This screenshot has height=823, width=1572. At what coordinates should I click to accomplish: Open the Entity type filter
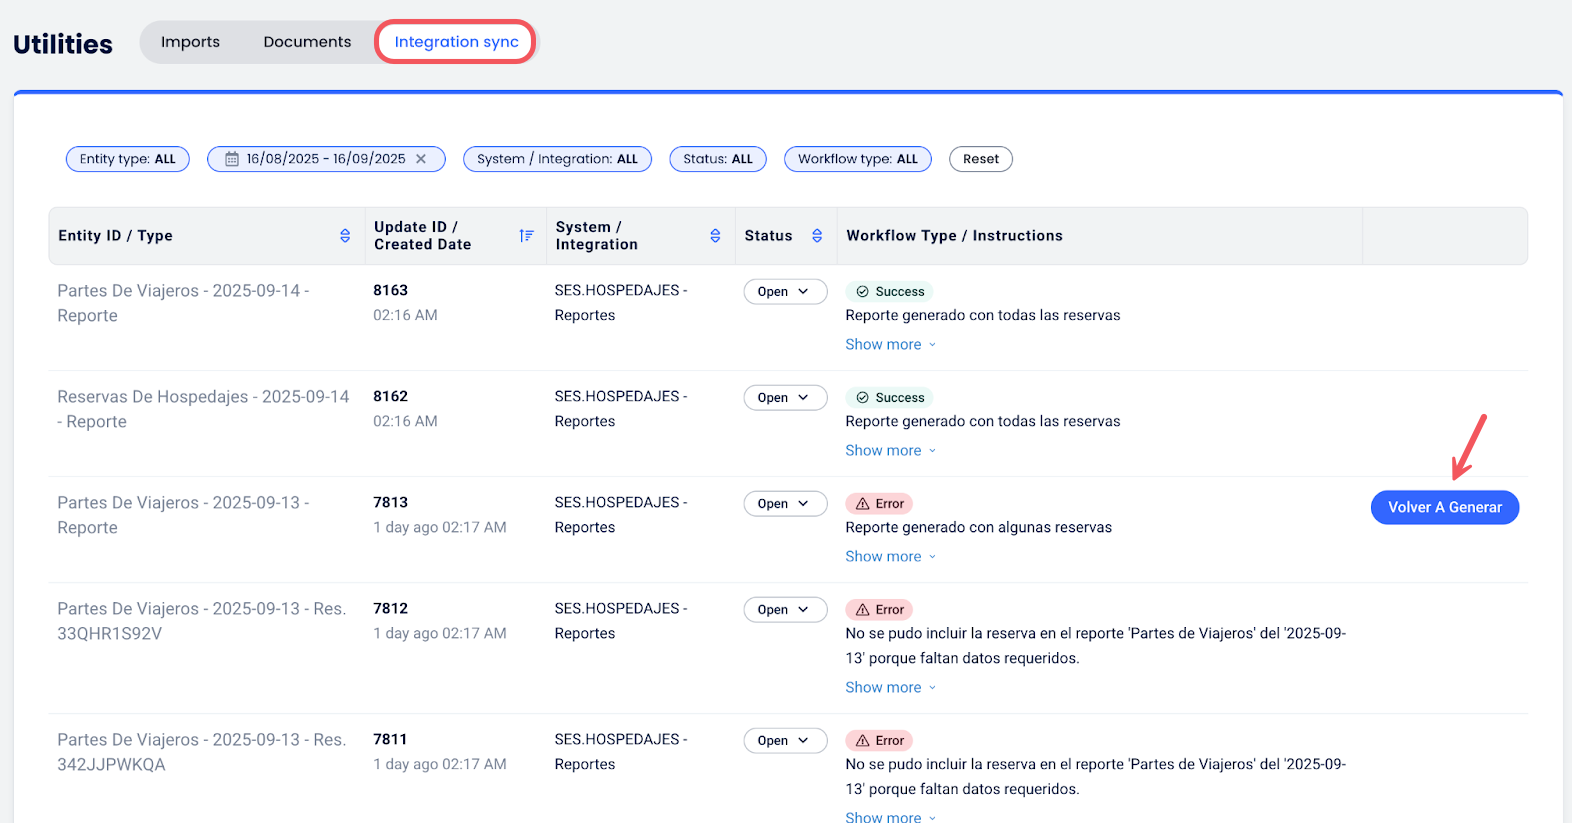[x=127, y=159]
